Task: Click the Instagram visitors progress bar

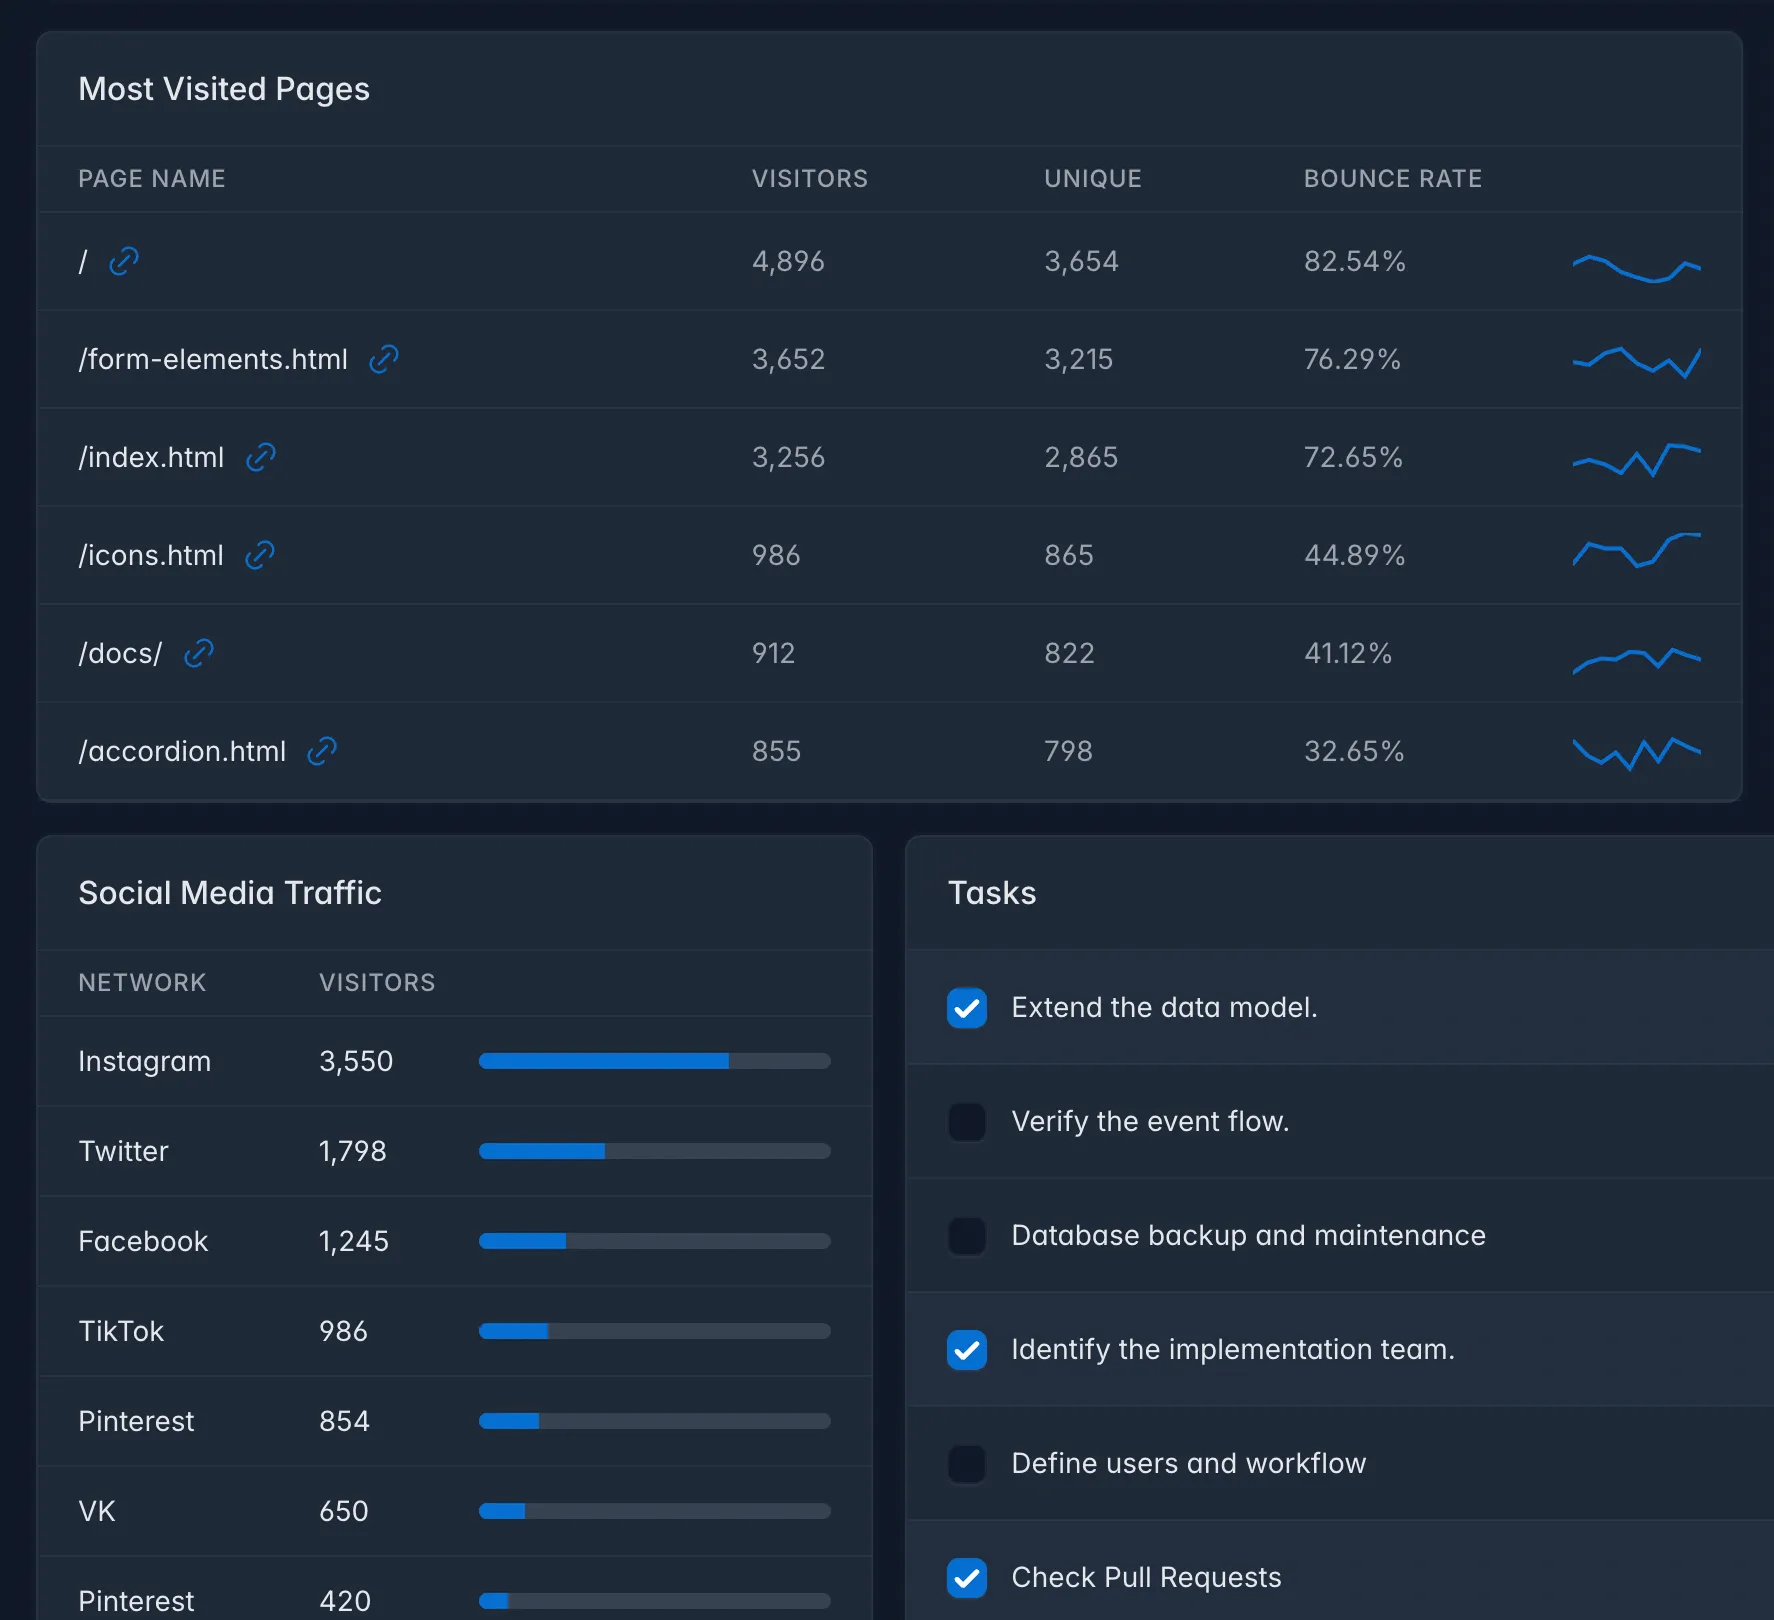Action: (655, 1061)
